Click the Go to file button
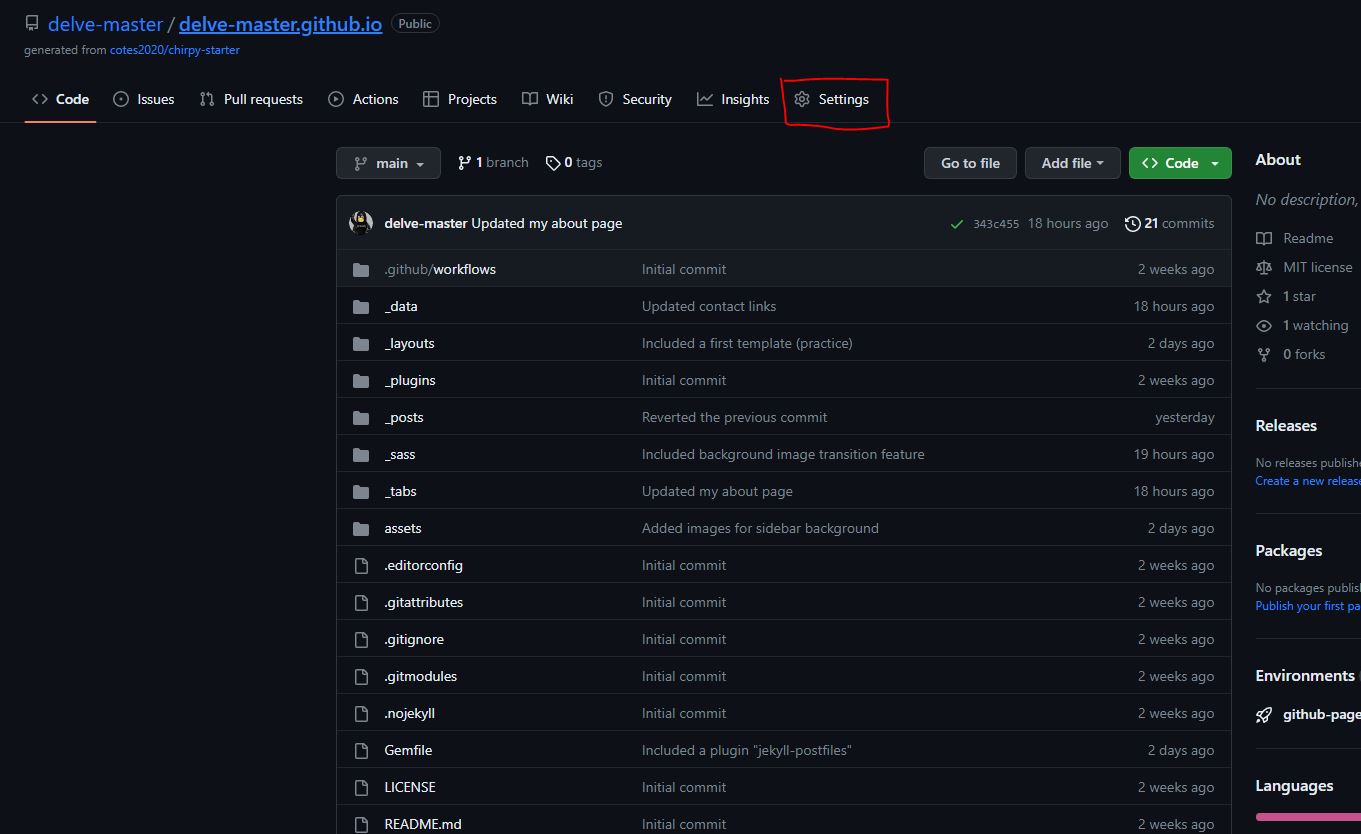Image resolution: width=1361 pixels, height=834 pixels. click(970, 163)
